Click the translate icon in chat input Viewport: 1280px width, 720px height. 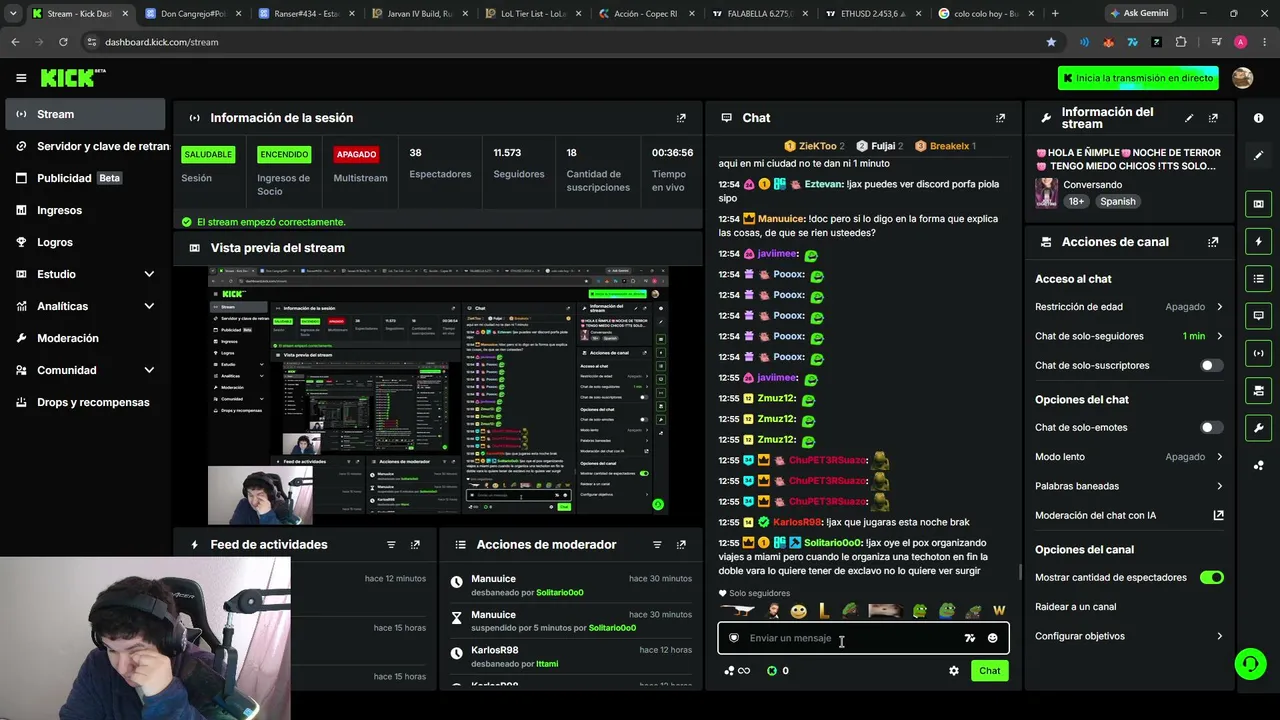pos(969,638)
